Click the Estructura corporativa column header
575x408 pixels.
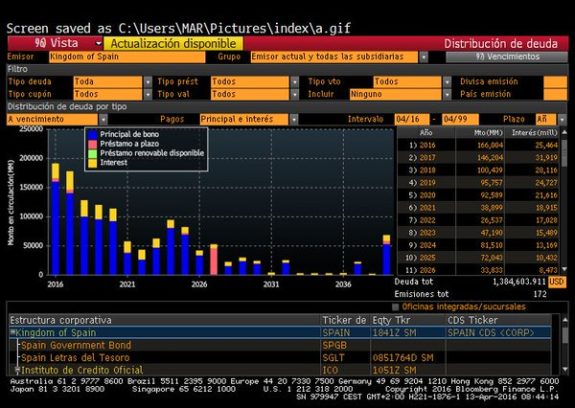click(165, 320)
